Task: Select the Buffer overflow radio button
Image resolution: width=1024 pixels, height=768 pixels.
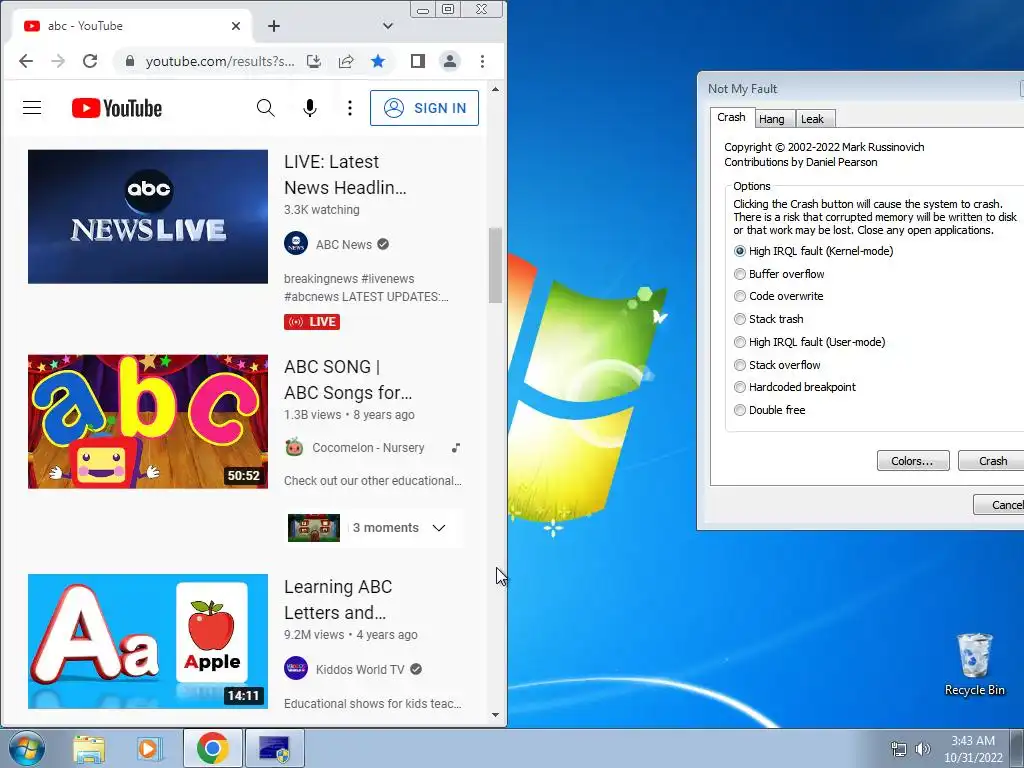Action: point(740,274)
